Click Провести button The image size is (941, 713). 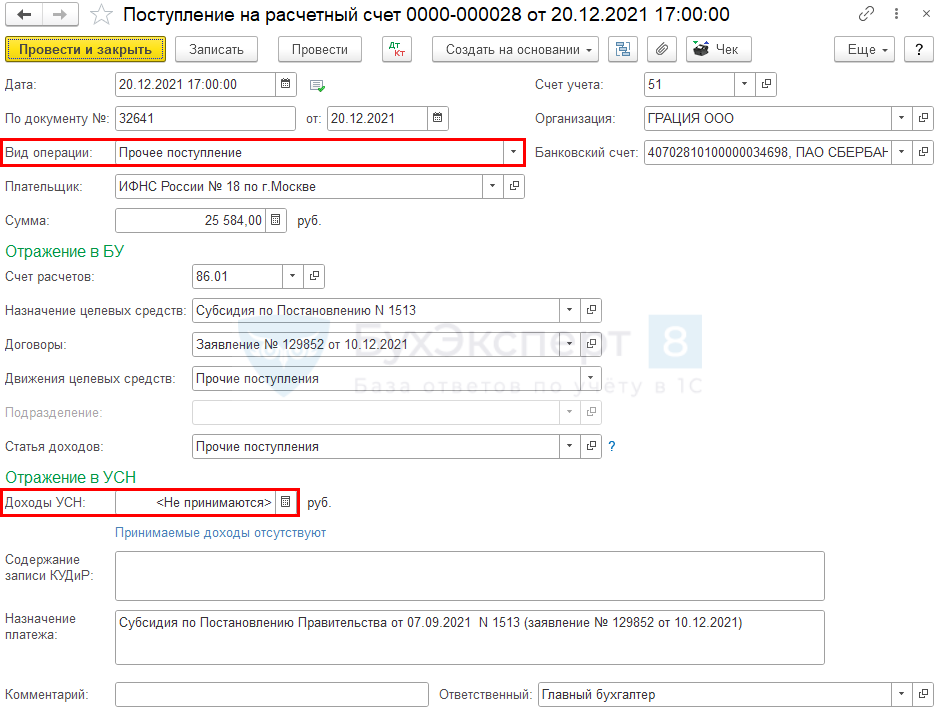(x=320, y=49)
